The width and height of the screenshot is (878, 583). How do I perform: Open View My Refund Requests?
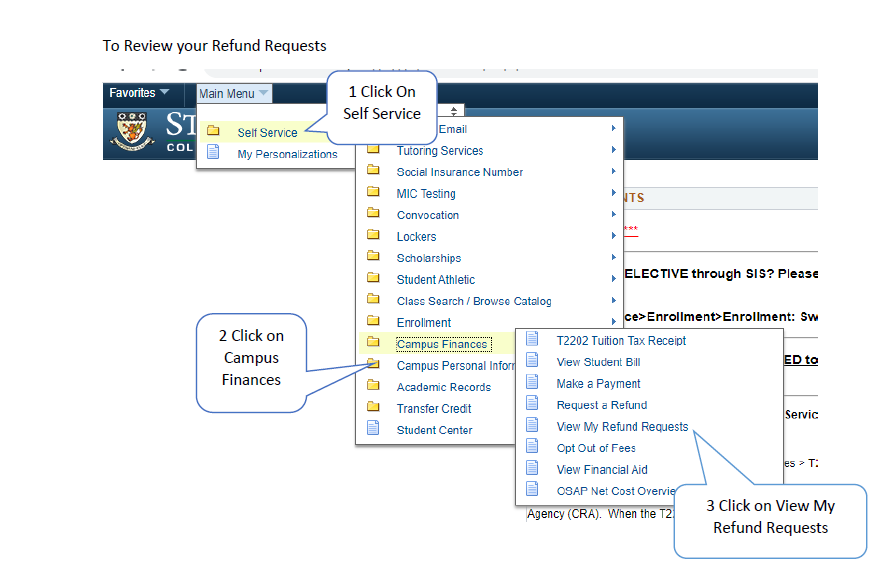pyautogui.click(x=622, y=427)
